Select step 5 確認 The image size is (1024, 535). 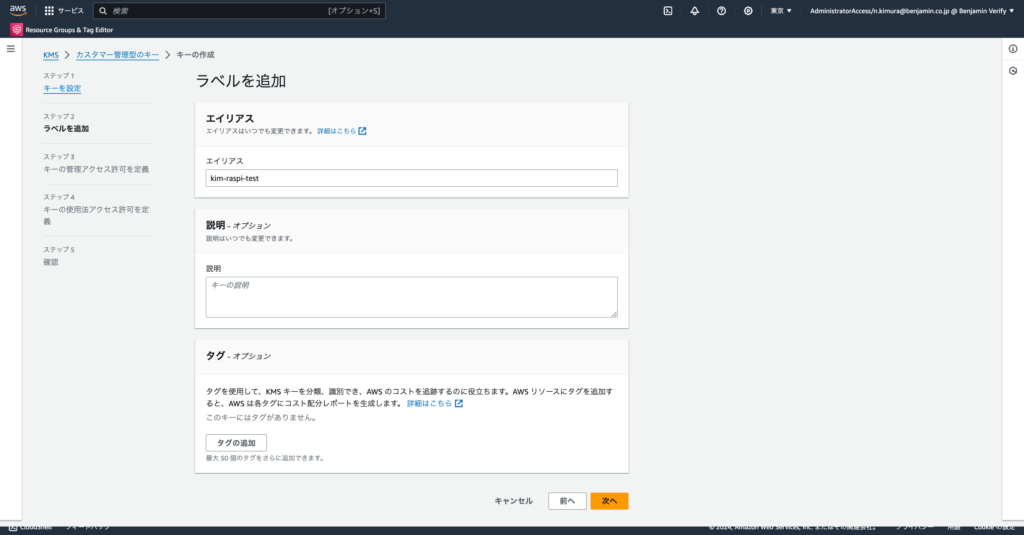[x=51, y=262]
